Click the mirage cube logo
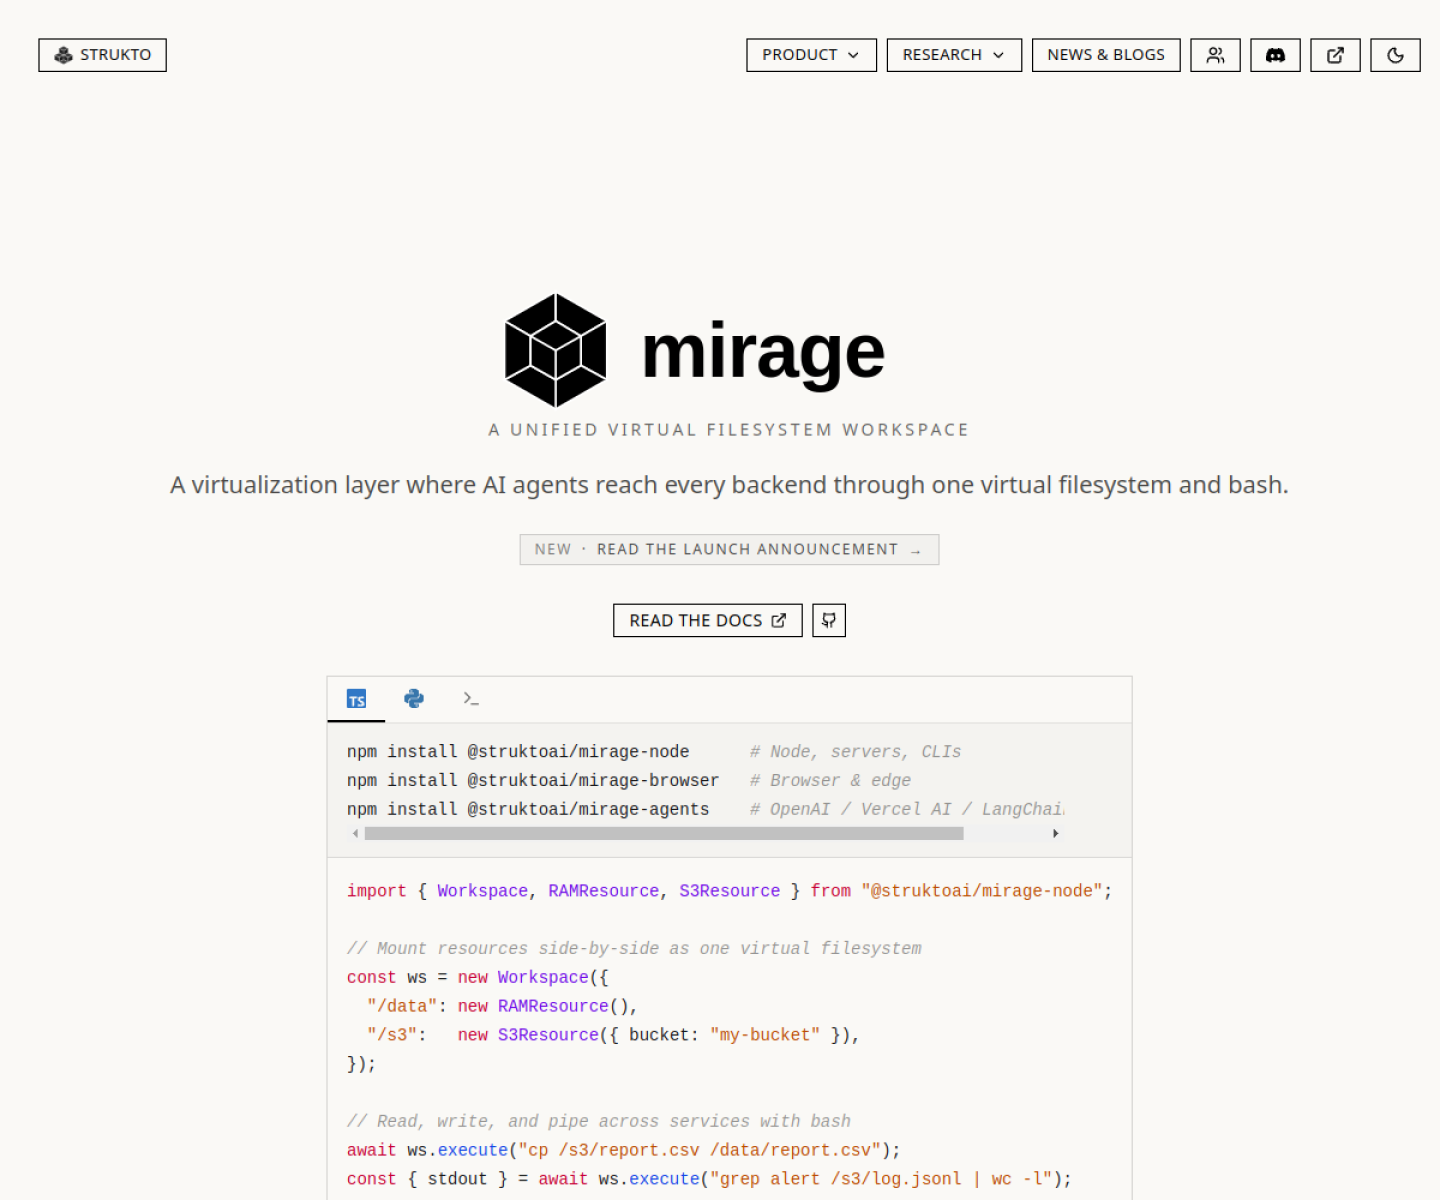This screenshot has height=1200, width=1440. [x=556, y=350]
